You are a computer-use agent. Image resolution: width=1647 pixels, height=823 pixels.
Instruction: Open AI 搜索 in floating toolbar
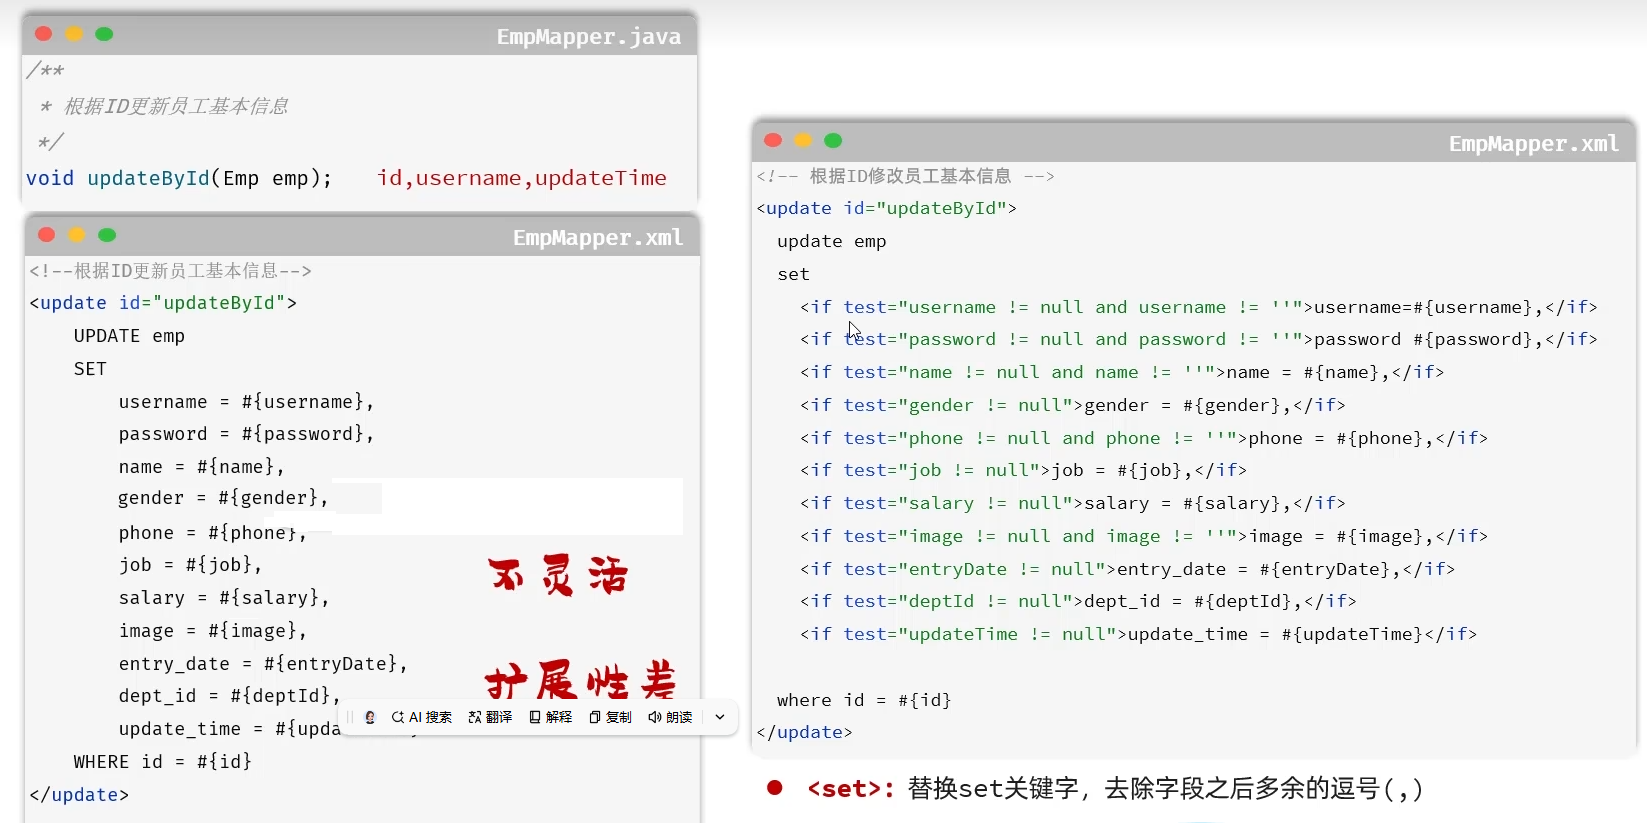(421, 717)
